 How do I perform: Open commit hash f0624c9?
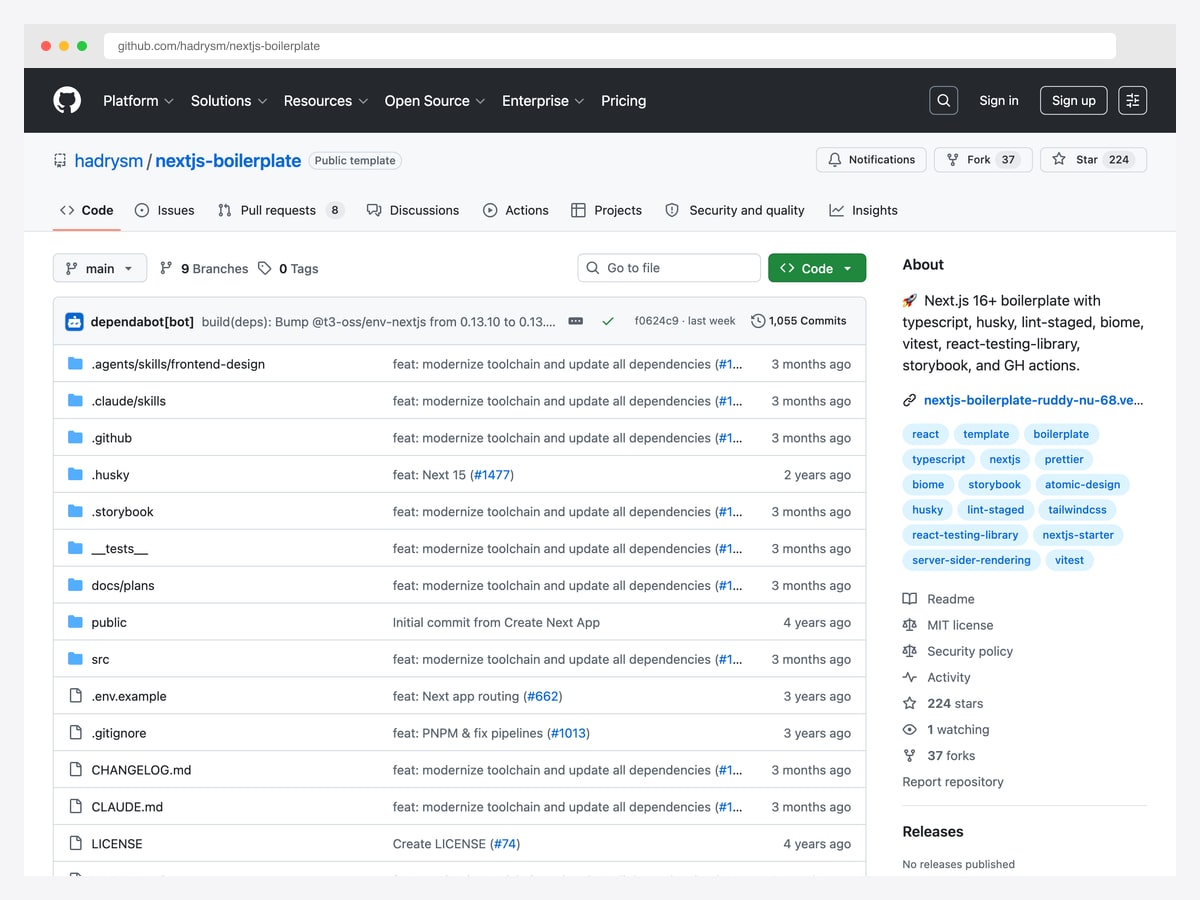pyautogui.click(x=658, y=321)
